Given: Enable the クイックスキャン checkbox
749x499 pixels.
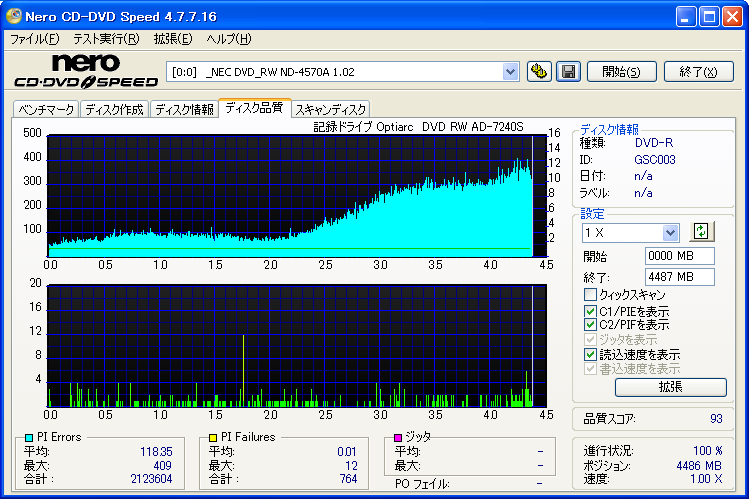Looking at the screenshot, I should tap(590, 294).
